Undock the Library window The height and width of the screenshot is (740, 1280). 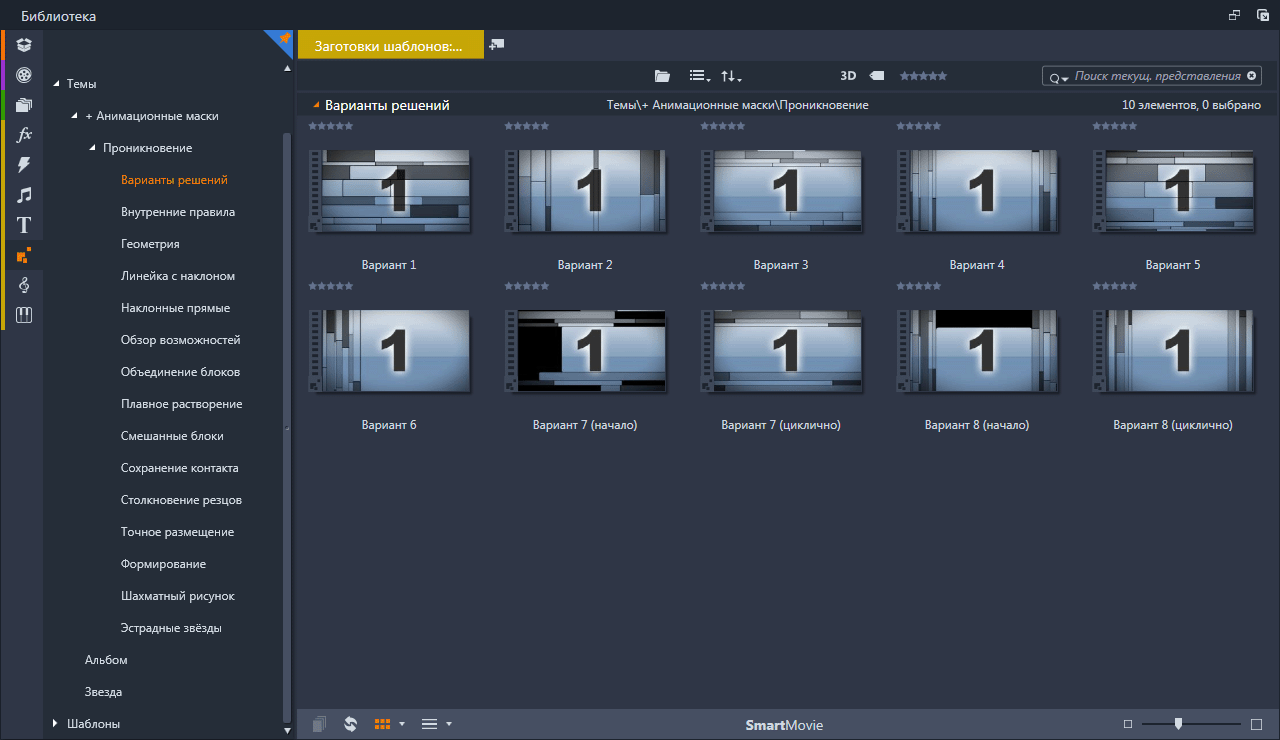click(1235, 15)
